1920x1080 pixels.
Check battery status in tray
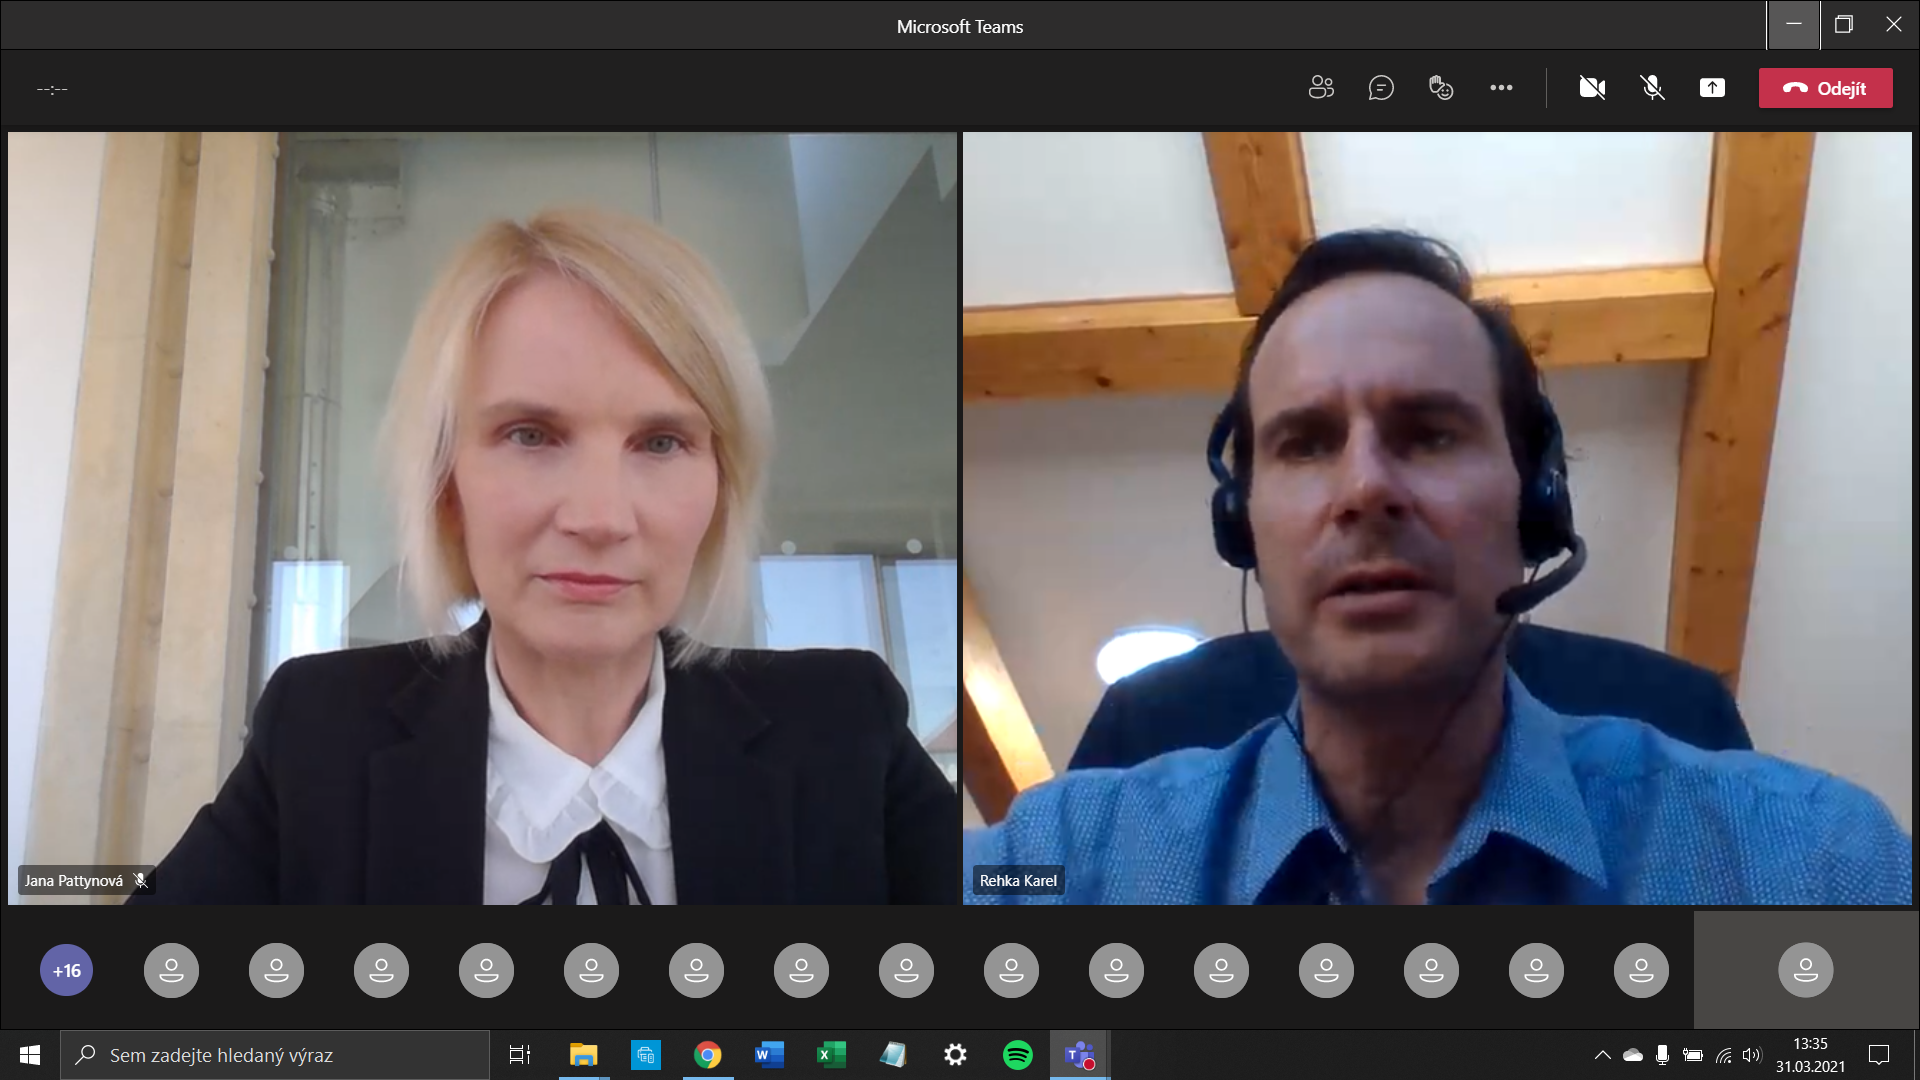click(x=1693, y=1055)
